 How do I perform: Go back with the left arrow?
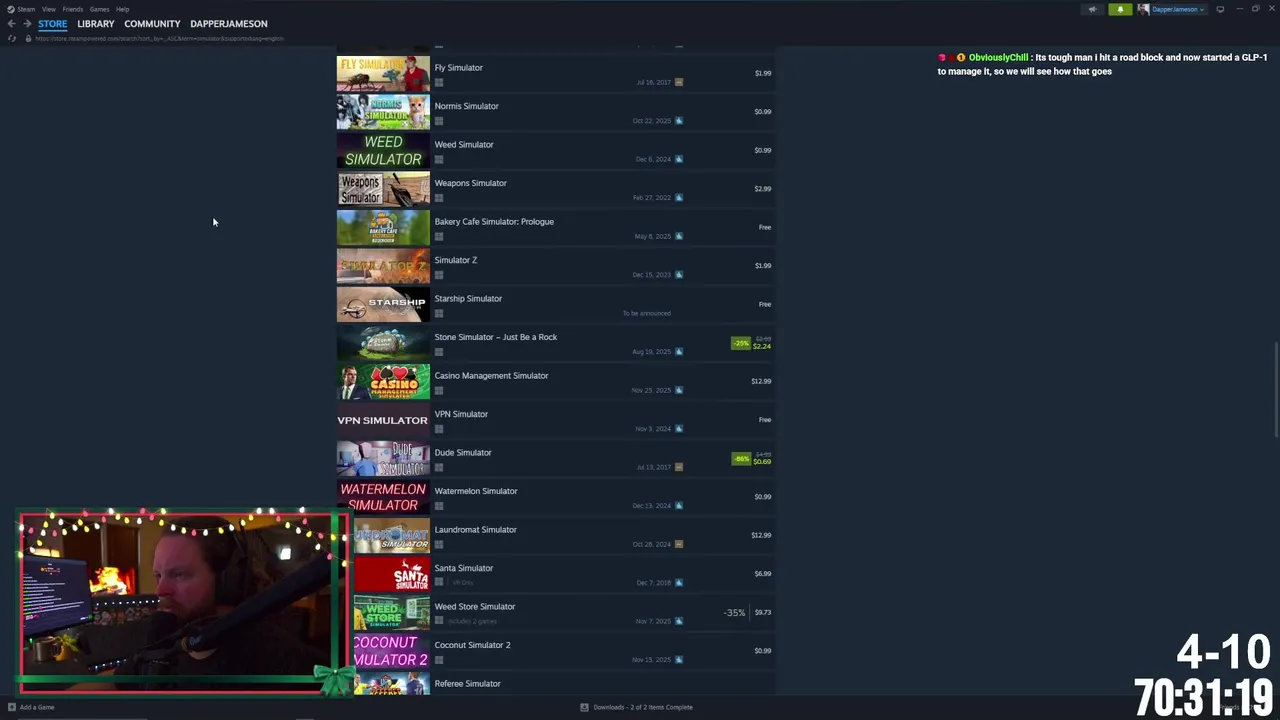11,24
